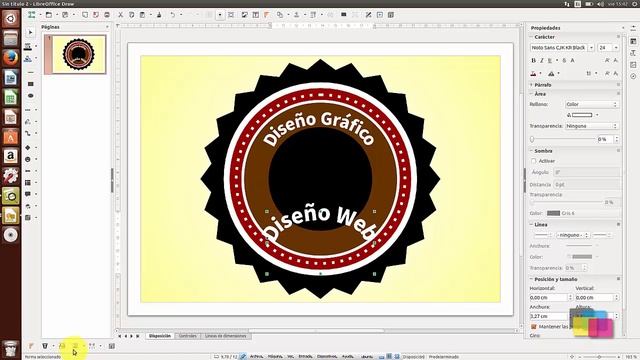Viewport: 640px width, 360px height.
Task: Select the arrow selection tool
Action: [30, 32]
